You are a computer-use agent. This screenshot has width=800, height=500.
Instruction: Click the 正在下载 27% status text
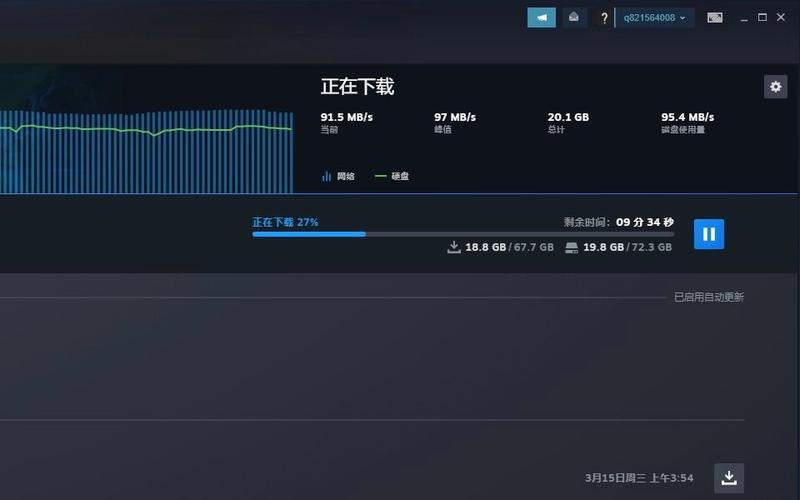285,222
